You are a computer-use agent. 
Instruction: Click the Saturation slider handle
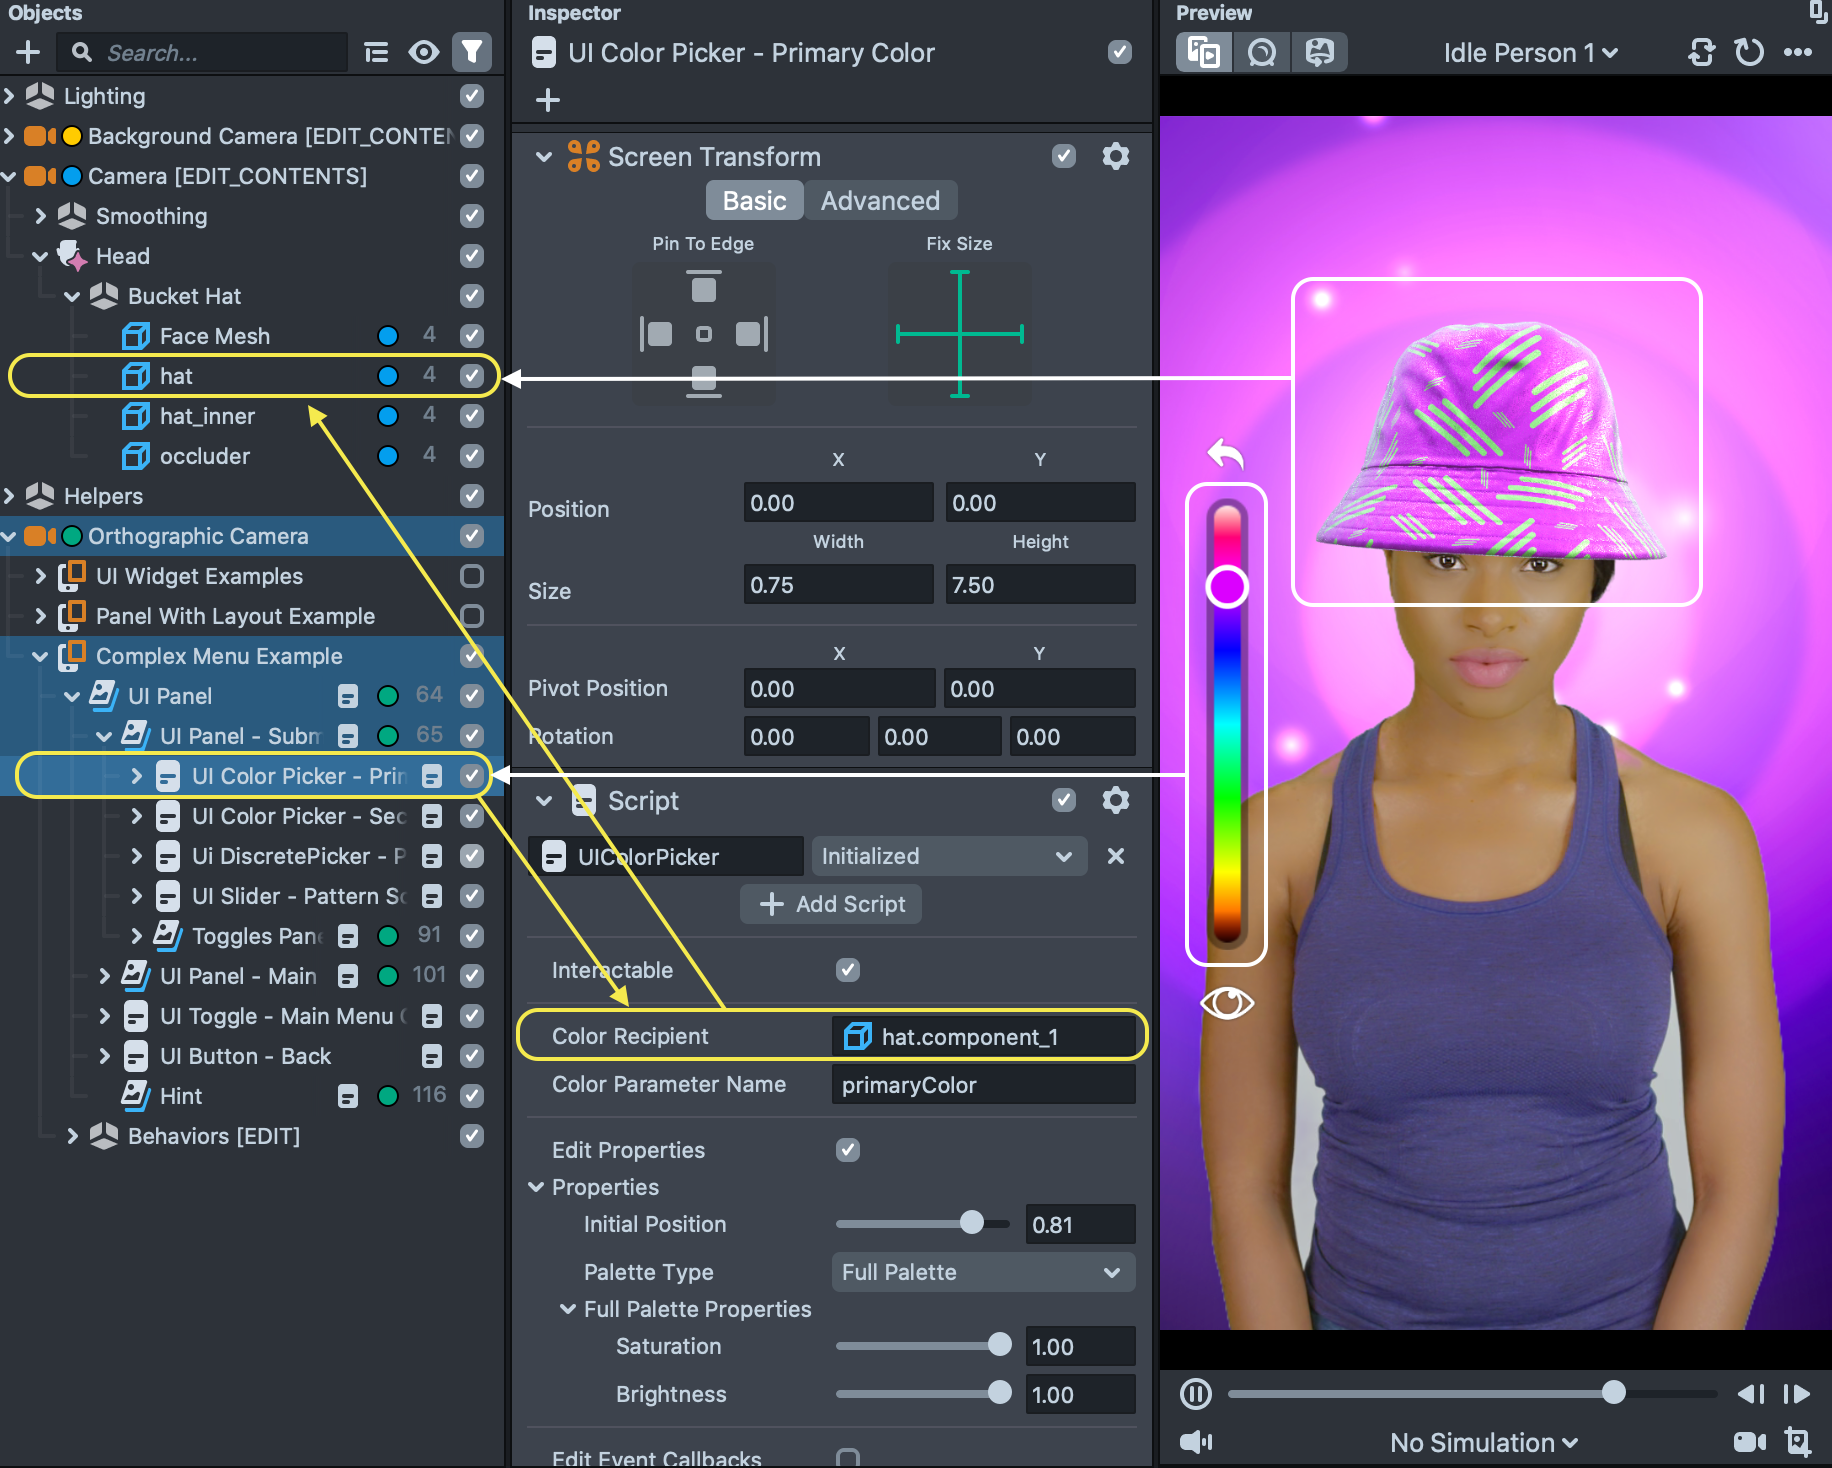pos(999,1345)
